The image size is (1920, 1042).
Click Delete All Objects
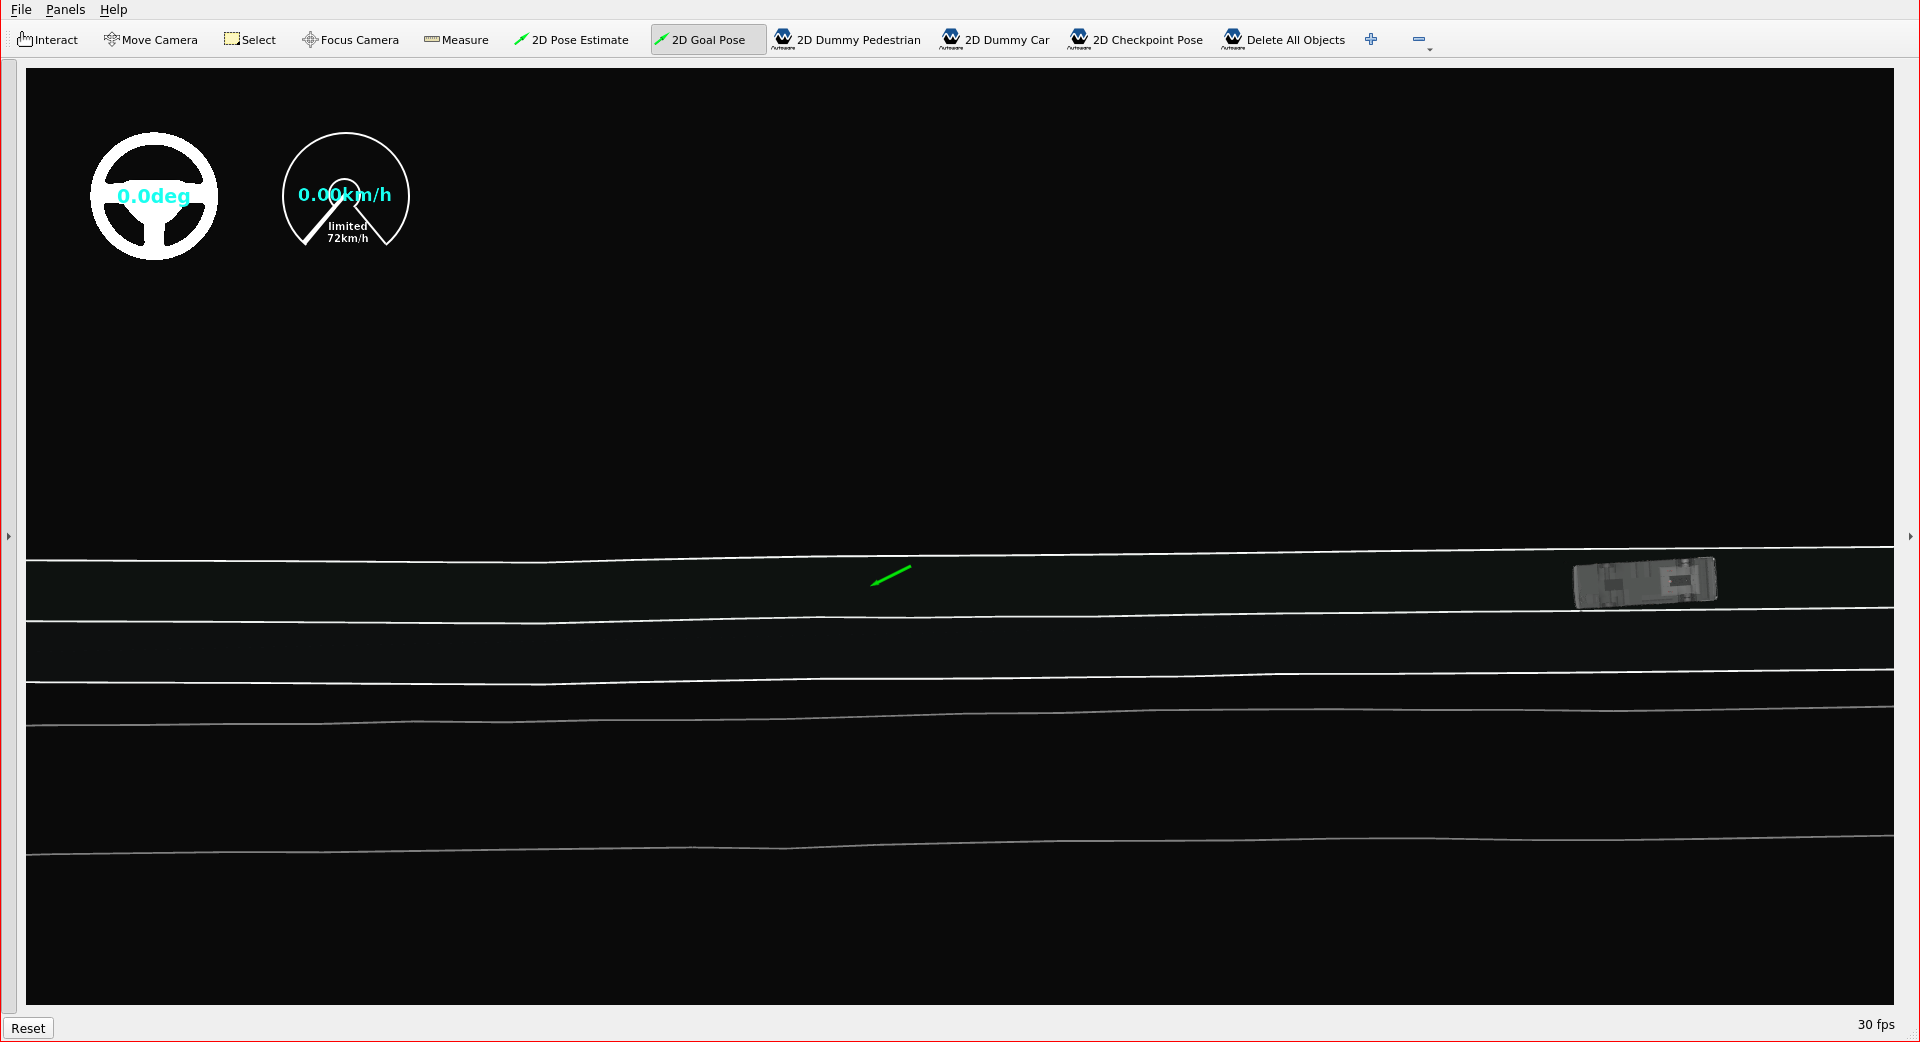pos(1284,39)
